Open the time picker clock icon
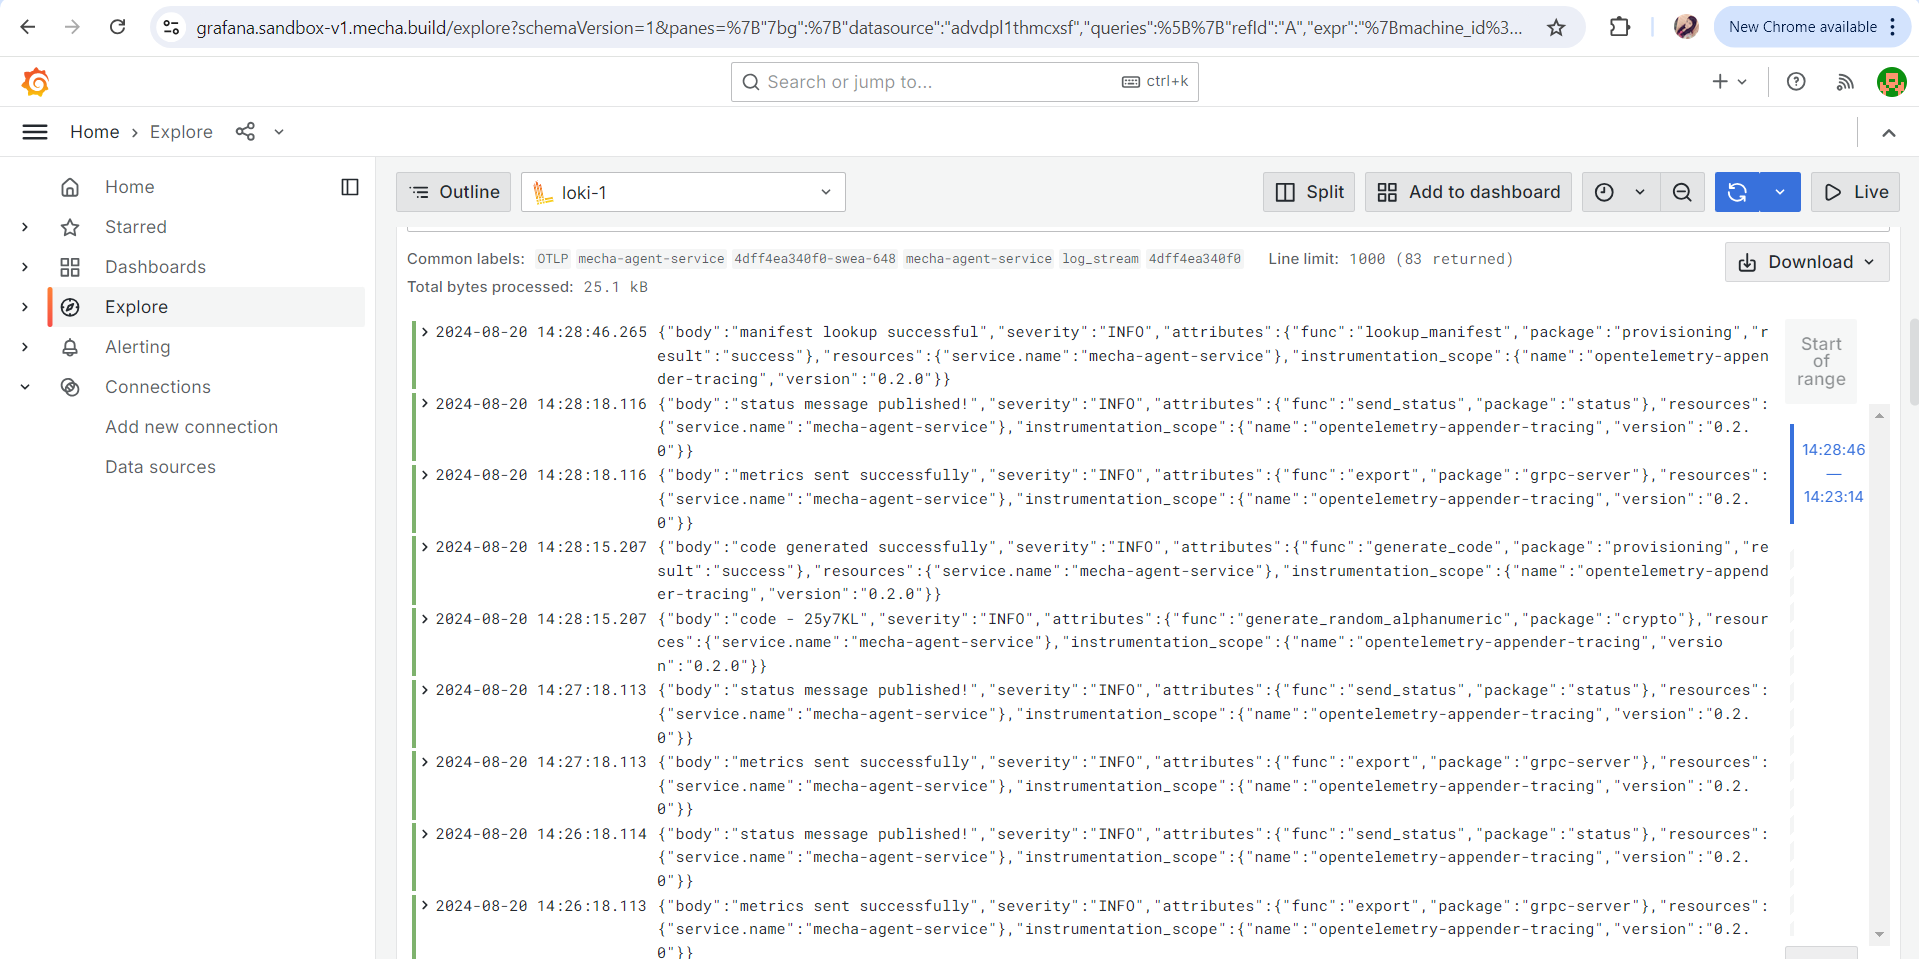This screenshot has height=959, width=1919. point(1604,192)
